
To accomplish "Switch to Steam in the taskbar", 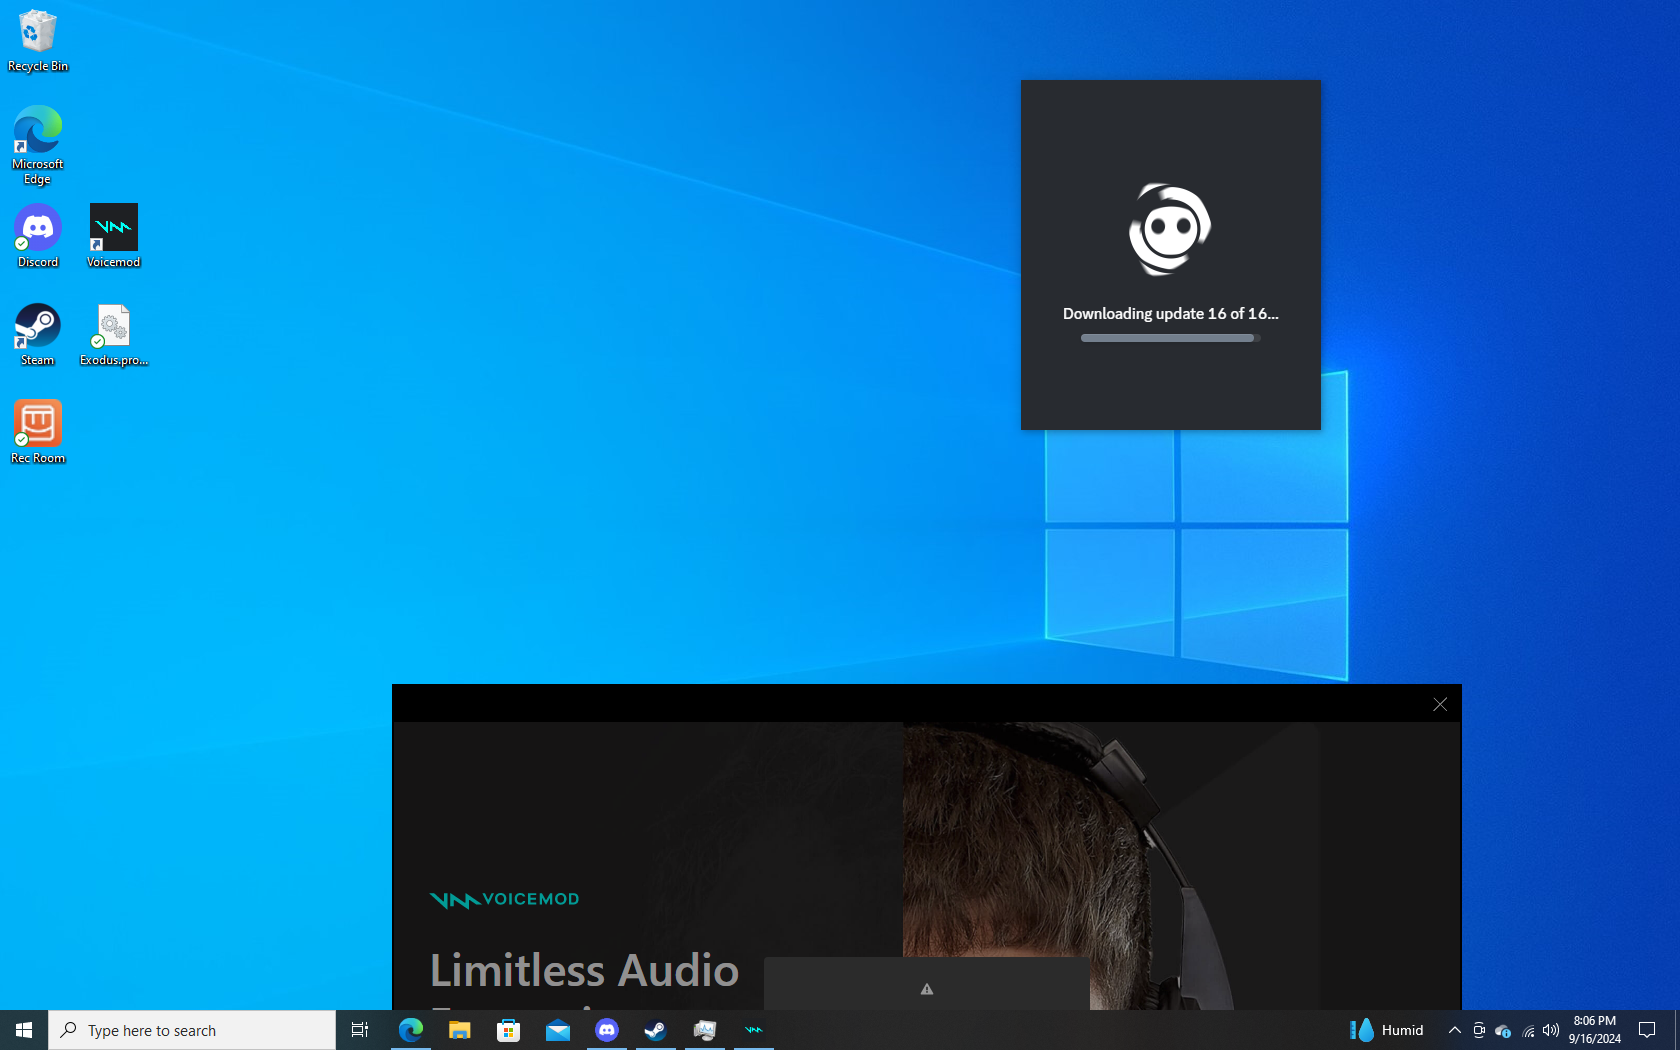I will pyautogui.click(x=655, y=1030).
